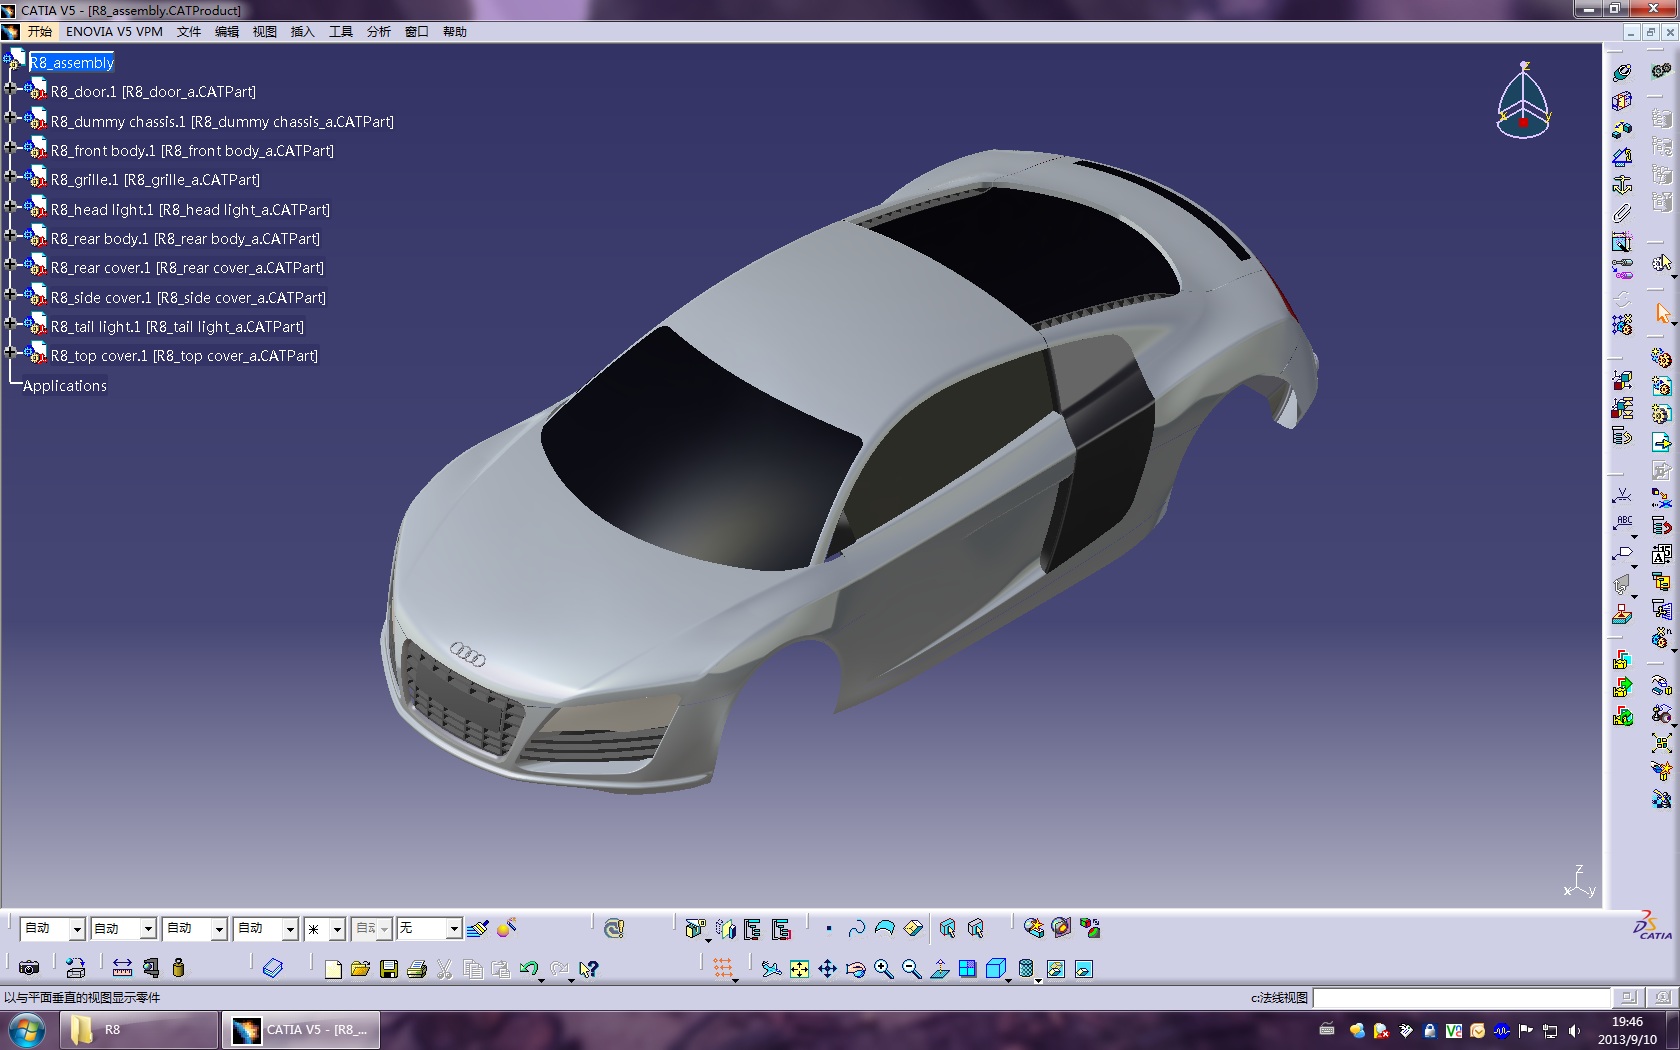Viewport: 1680px width, 1050px height.
Task: Open the 工具 menu
Action: click(x=341, y=32)
